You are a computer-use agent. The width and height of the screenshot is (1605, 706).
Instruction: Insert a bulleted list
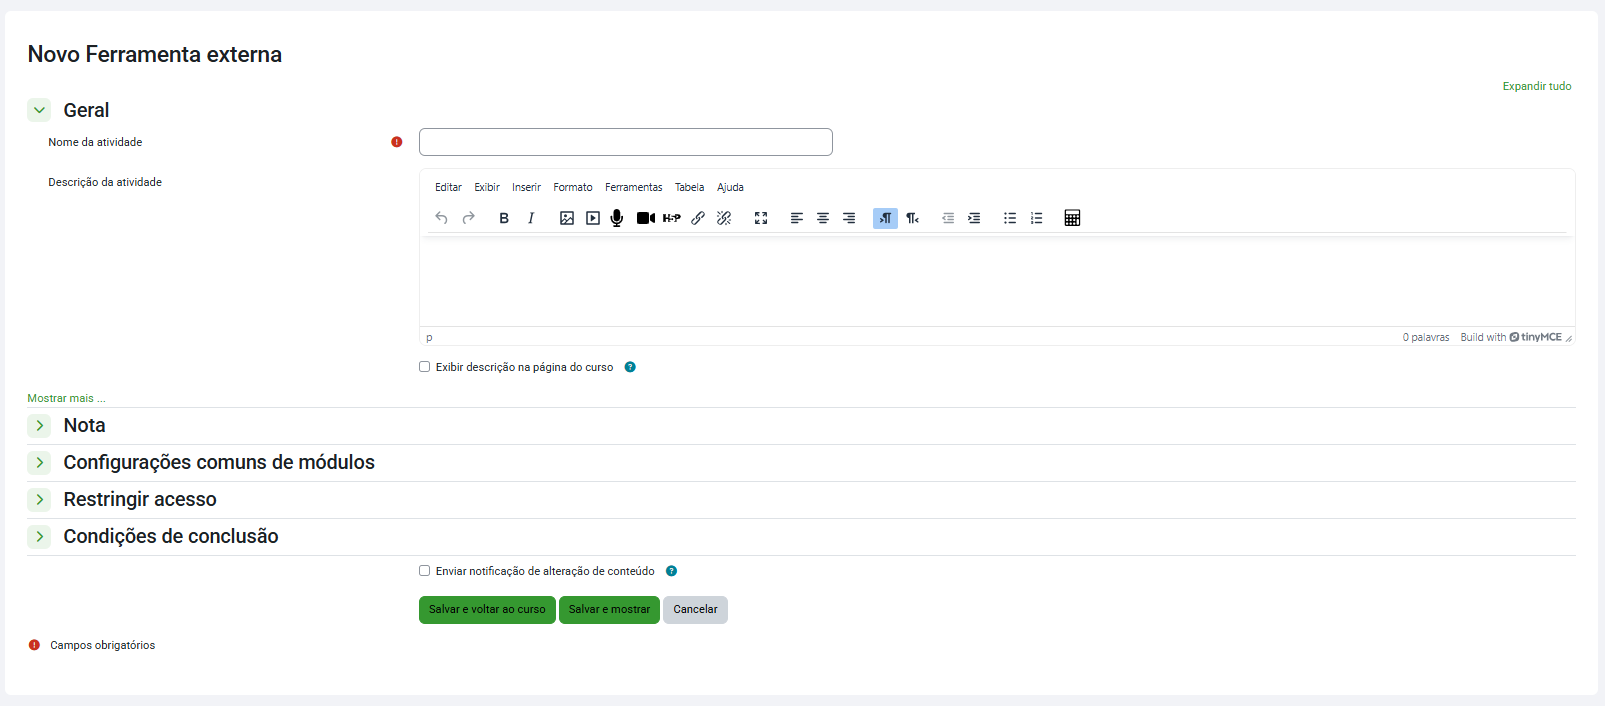(x=1010, y=218)
